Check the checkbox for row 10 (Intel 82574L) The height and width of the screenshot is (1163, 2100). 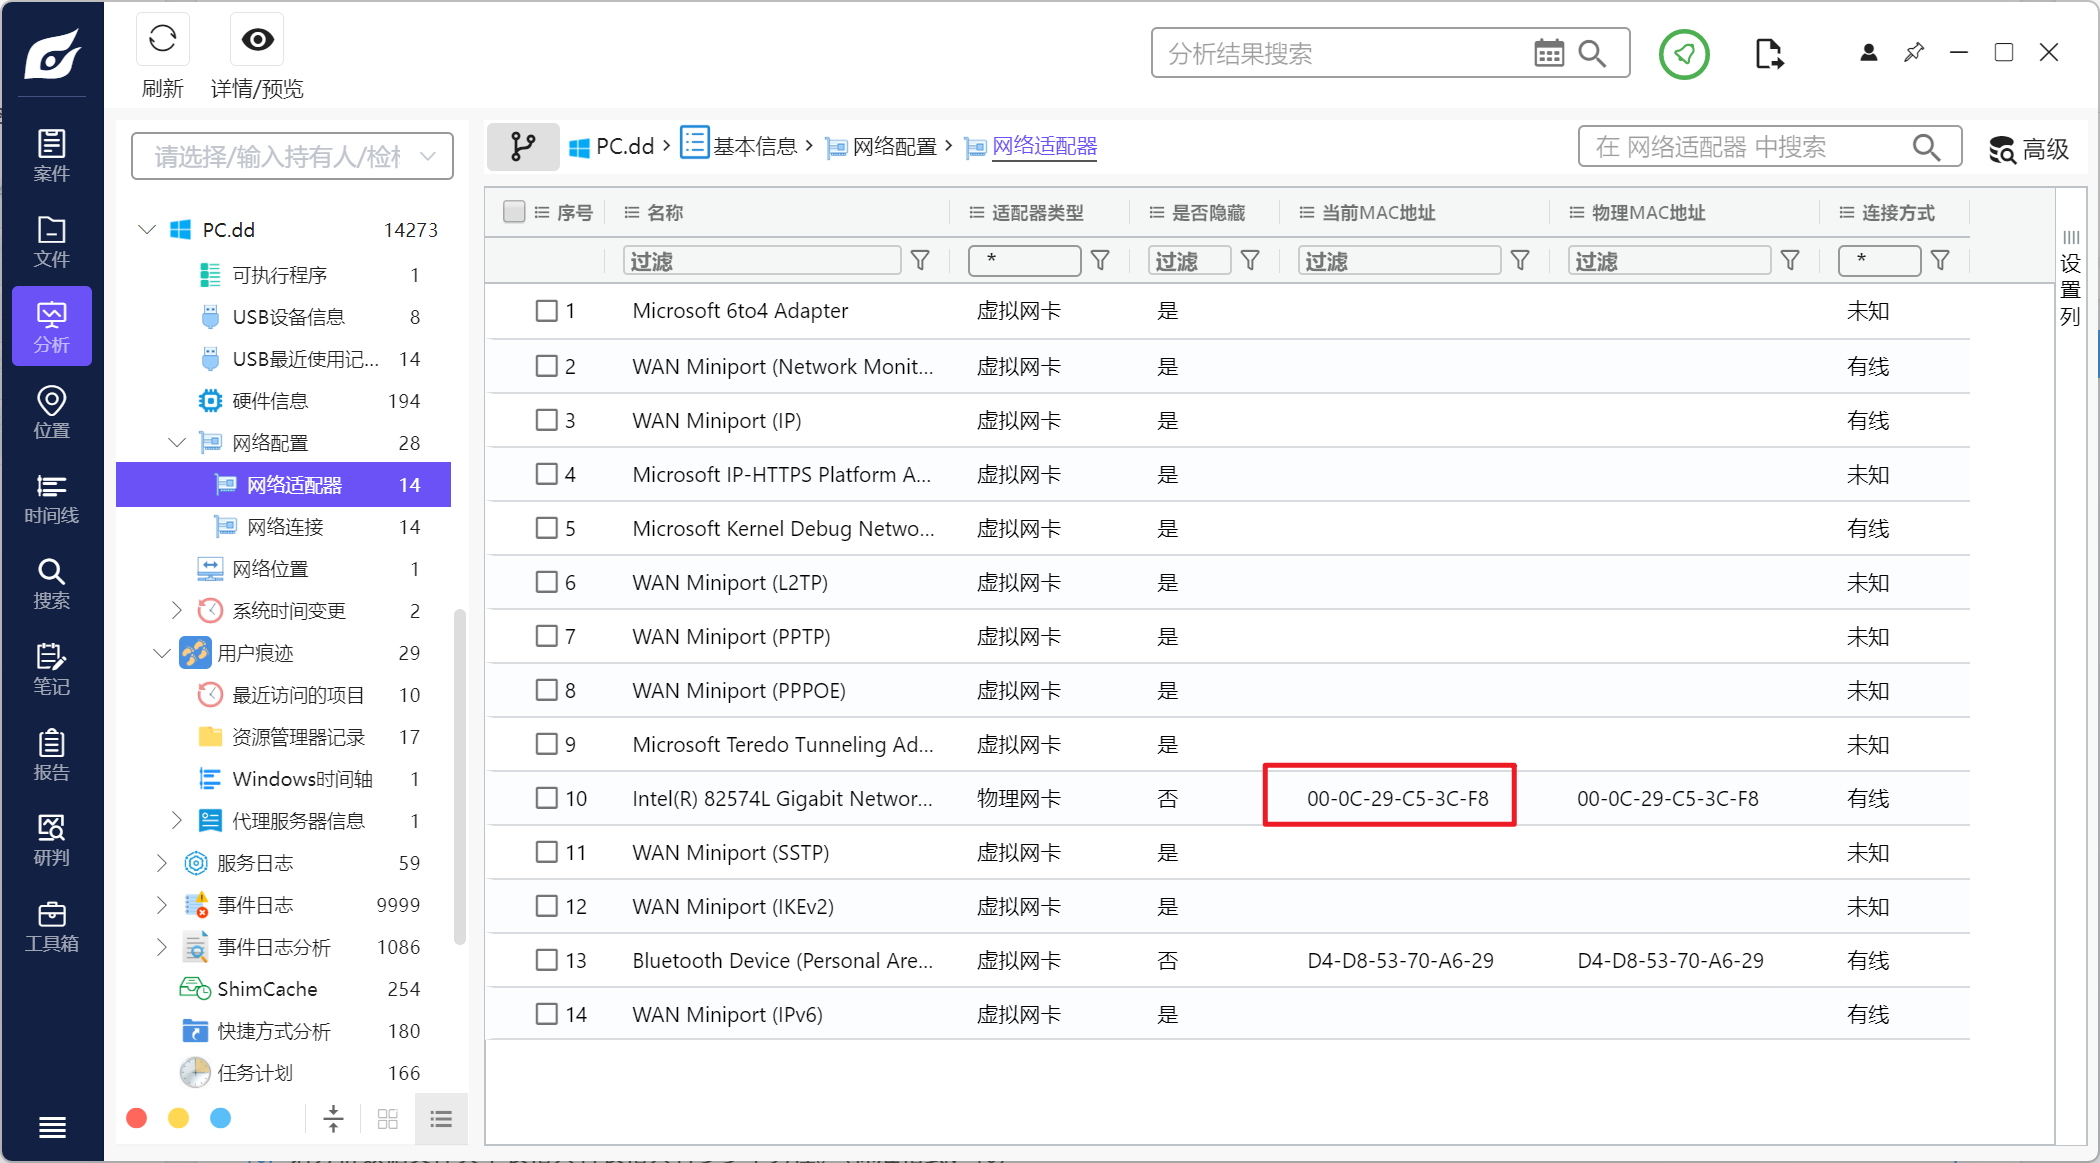(546, 798)
